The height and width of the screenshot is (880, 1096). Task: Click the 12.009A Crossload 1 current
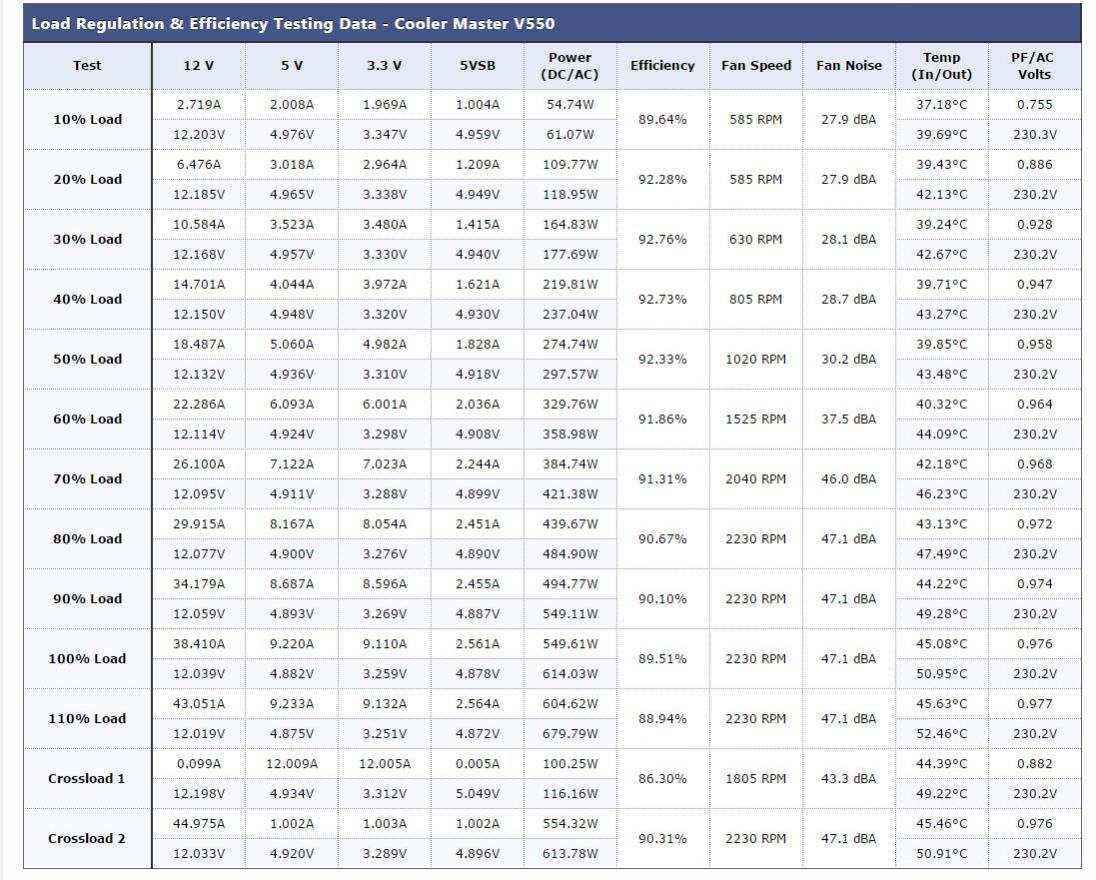click(291, 764)
